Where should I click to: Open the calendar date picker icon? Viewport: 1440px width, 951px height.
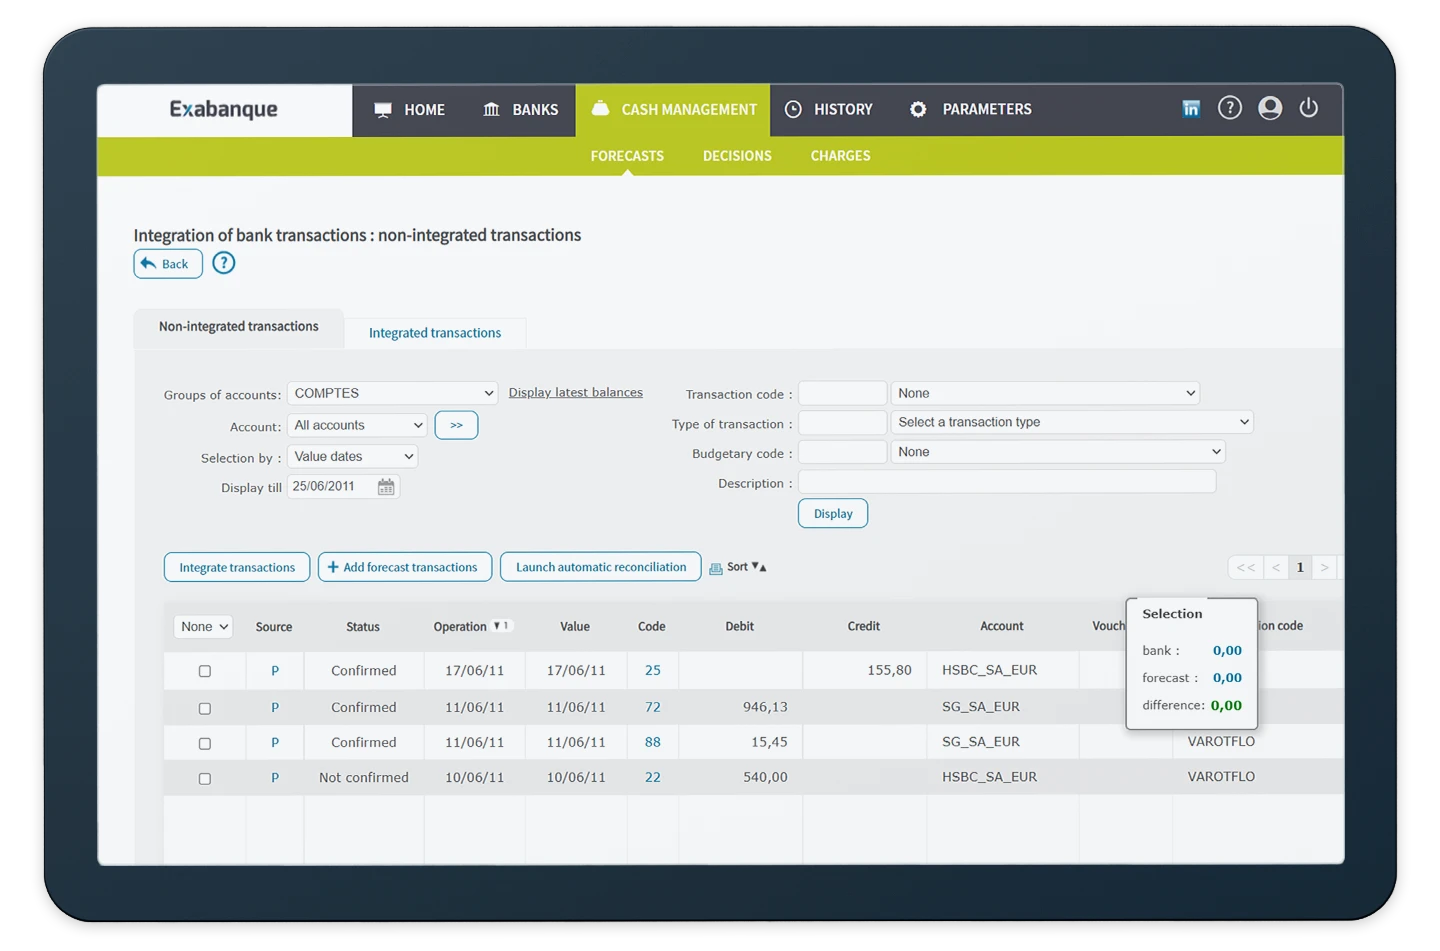coord(386,487)
